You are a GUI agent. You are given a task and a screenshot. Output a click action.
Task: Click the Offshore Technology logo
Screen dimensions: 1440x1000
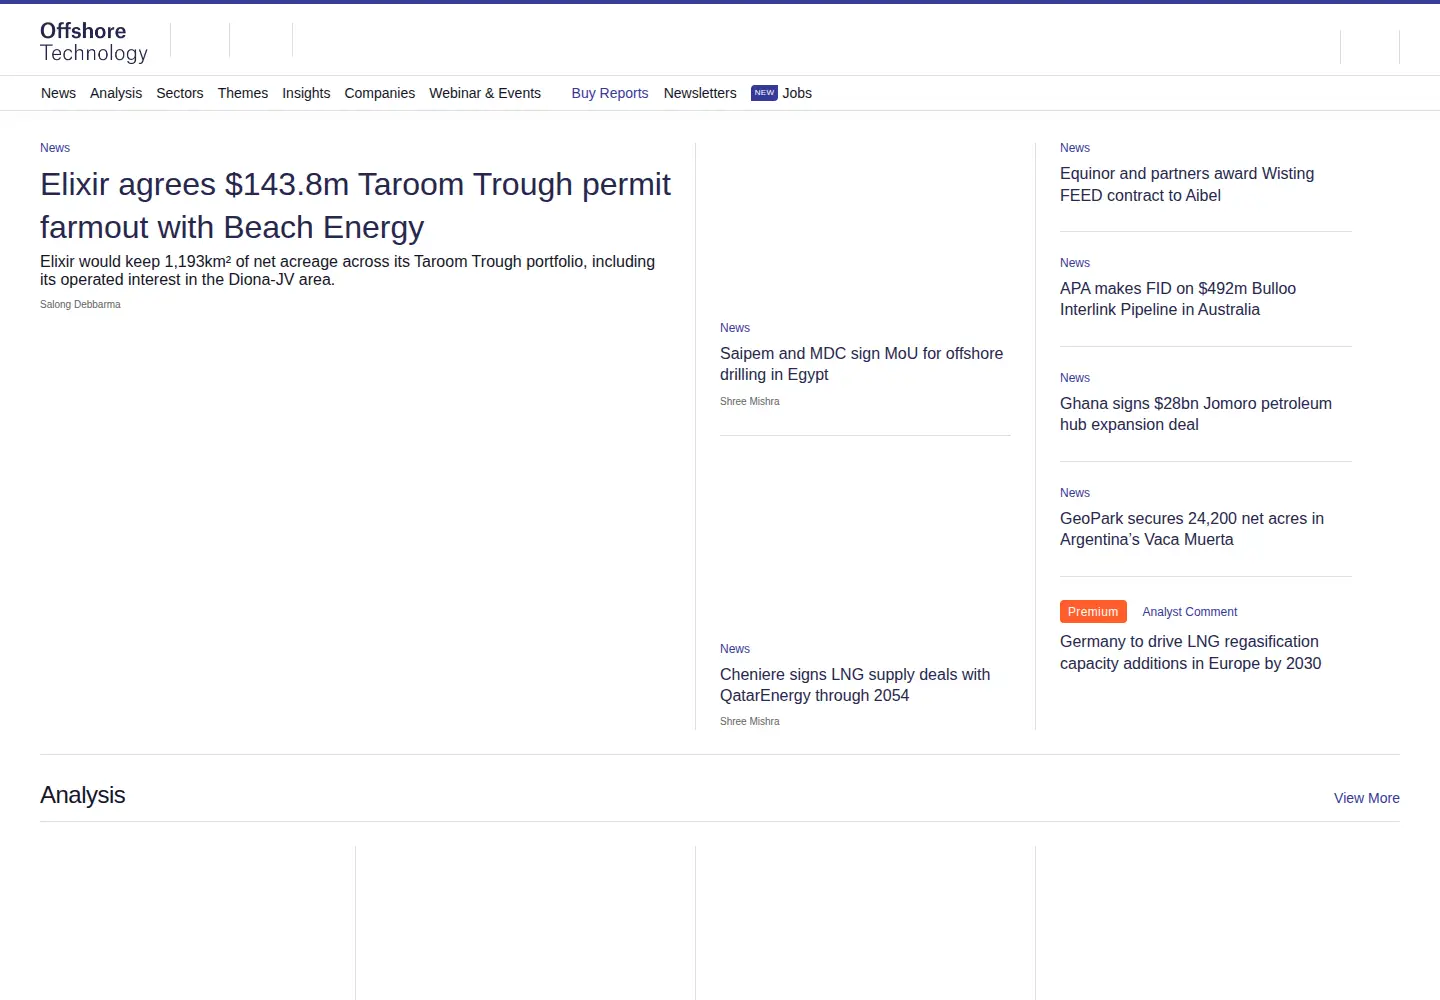pos(94,42)
